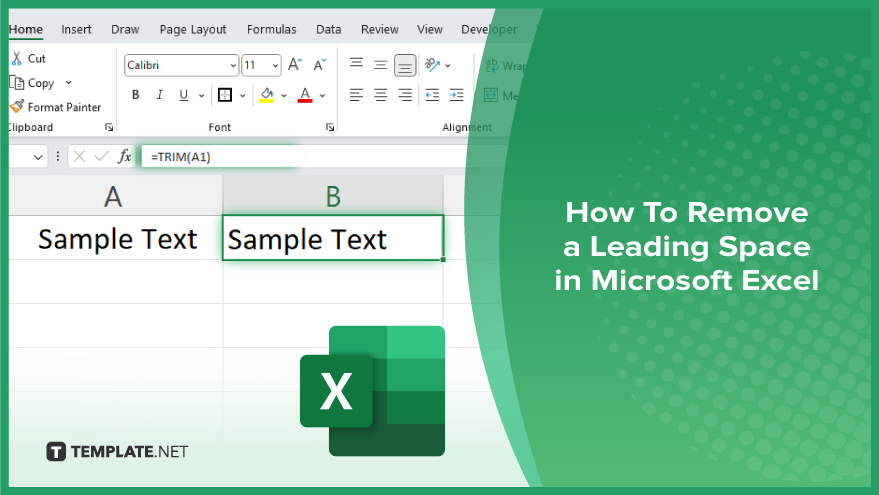Open the View tab
This screenshot has width=879, height=495.
430,29
